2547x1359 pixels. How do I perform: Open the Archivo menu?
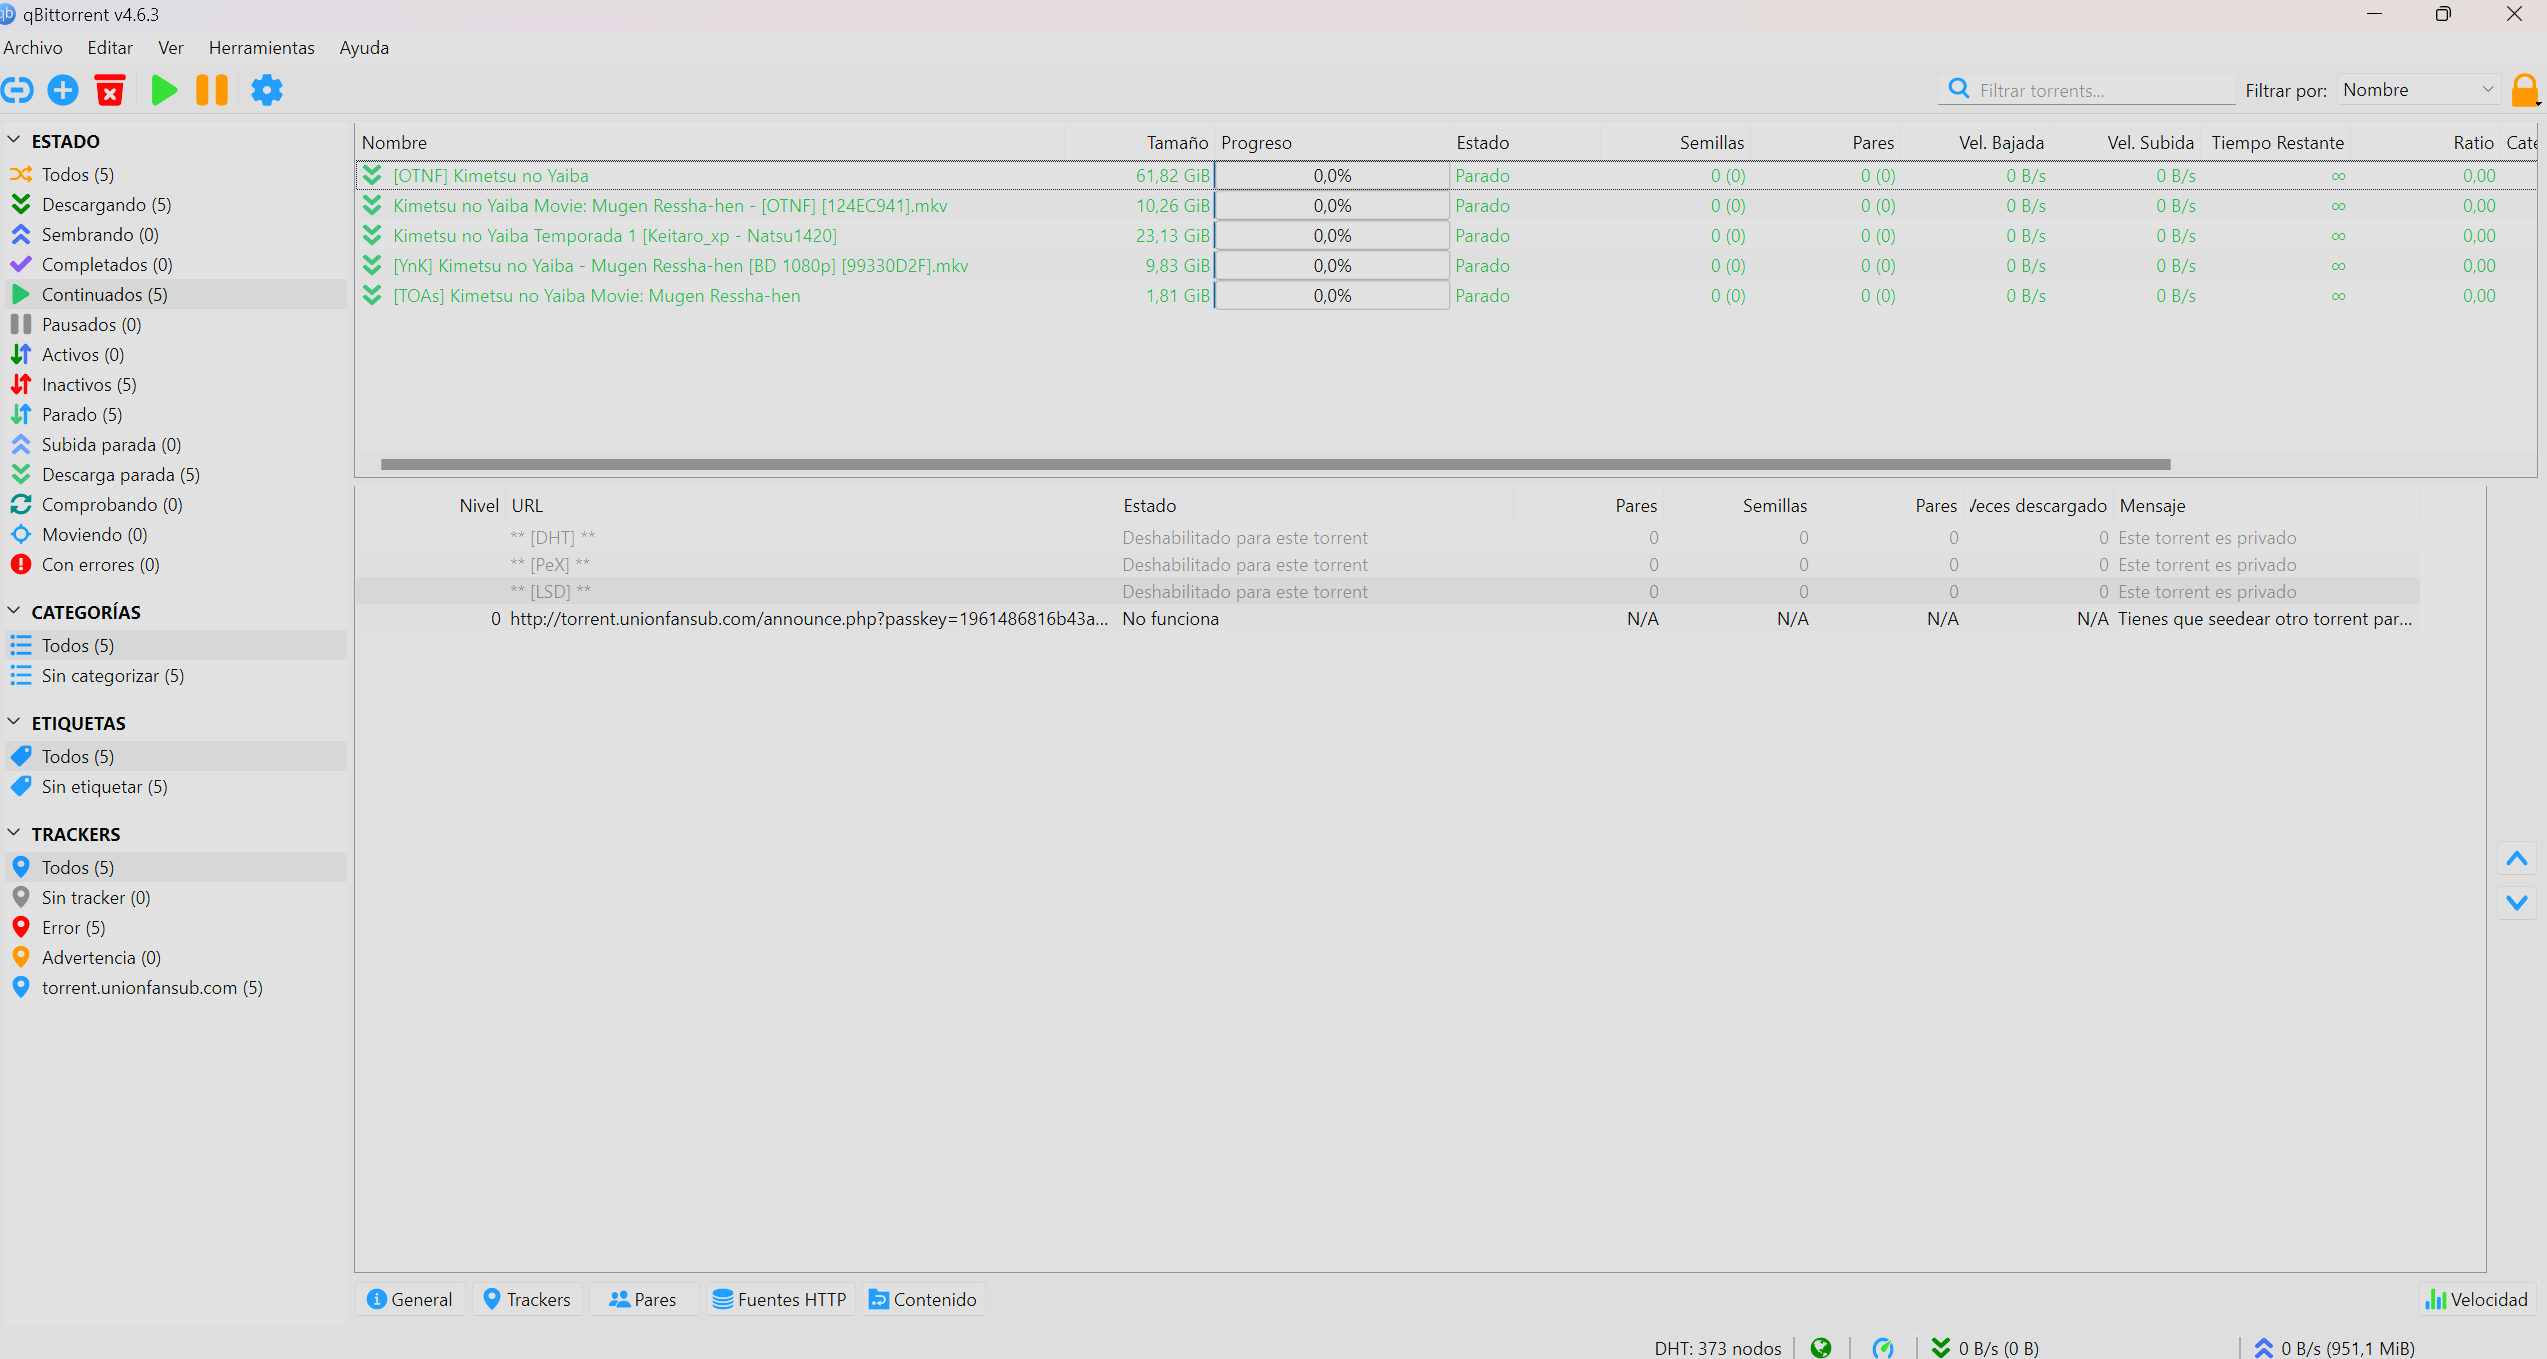[33, 48]
